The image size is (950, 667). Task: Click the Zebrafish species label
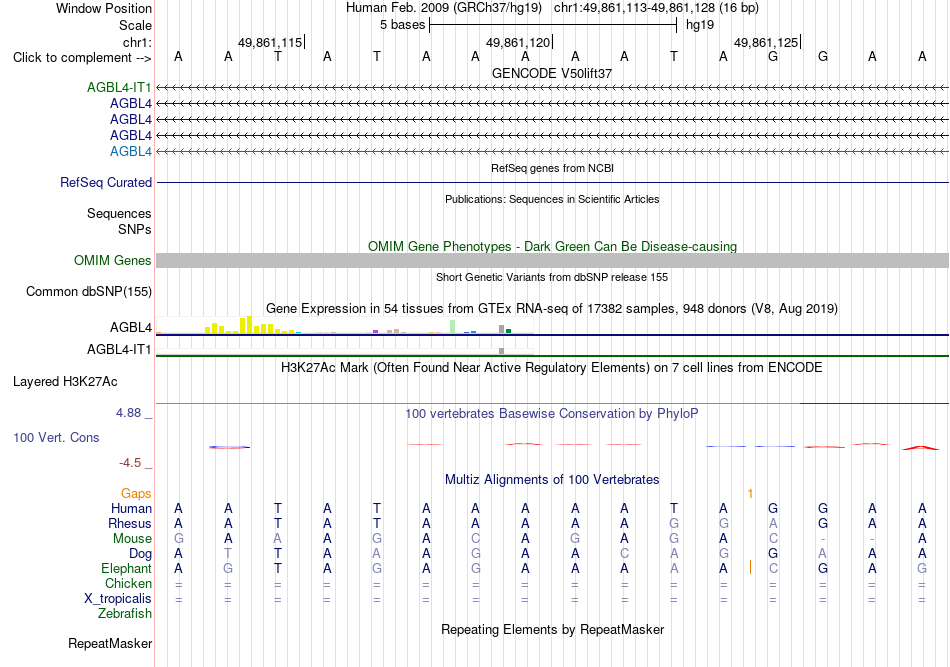125,613
